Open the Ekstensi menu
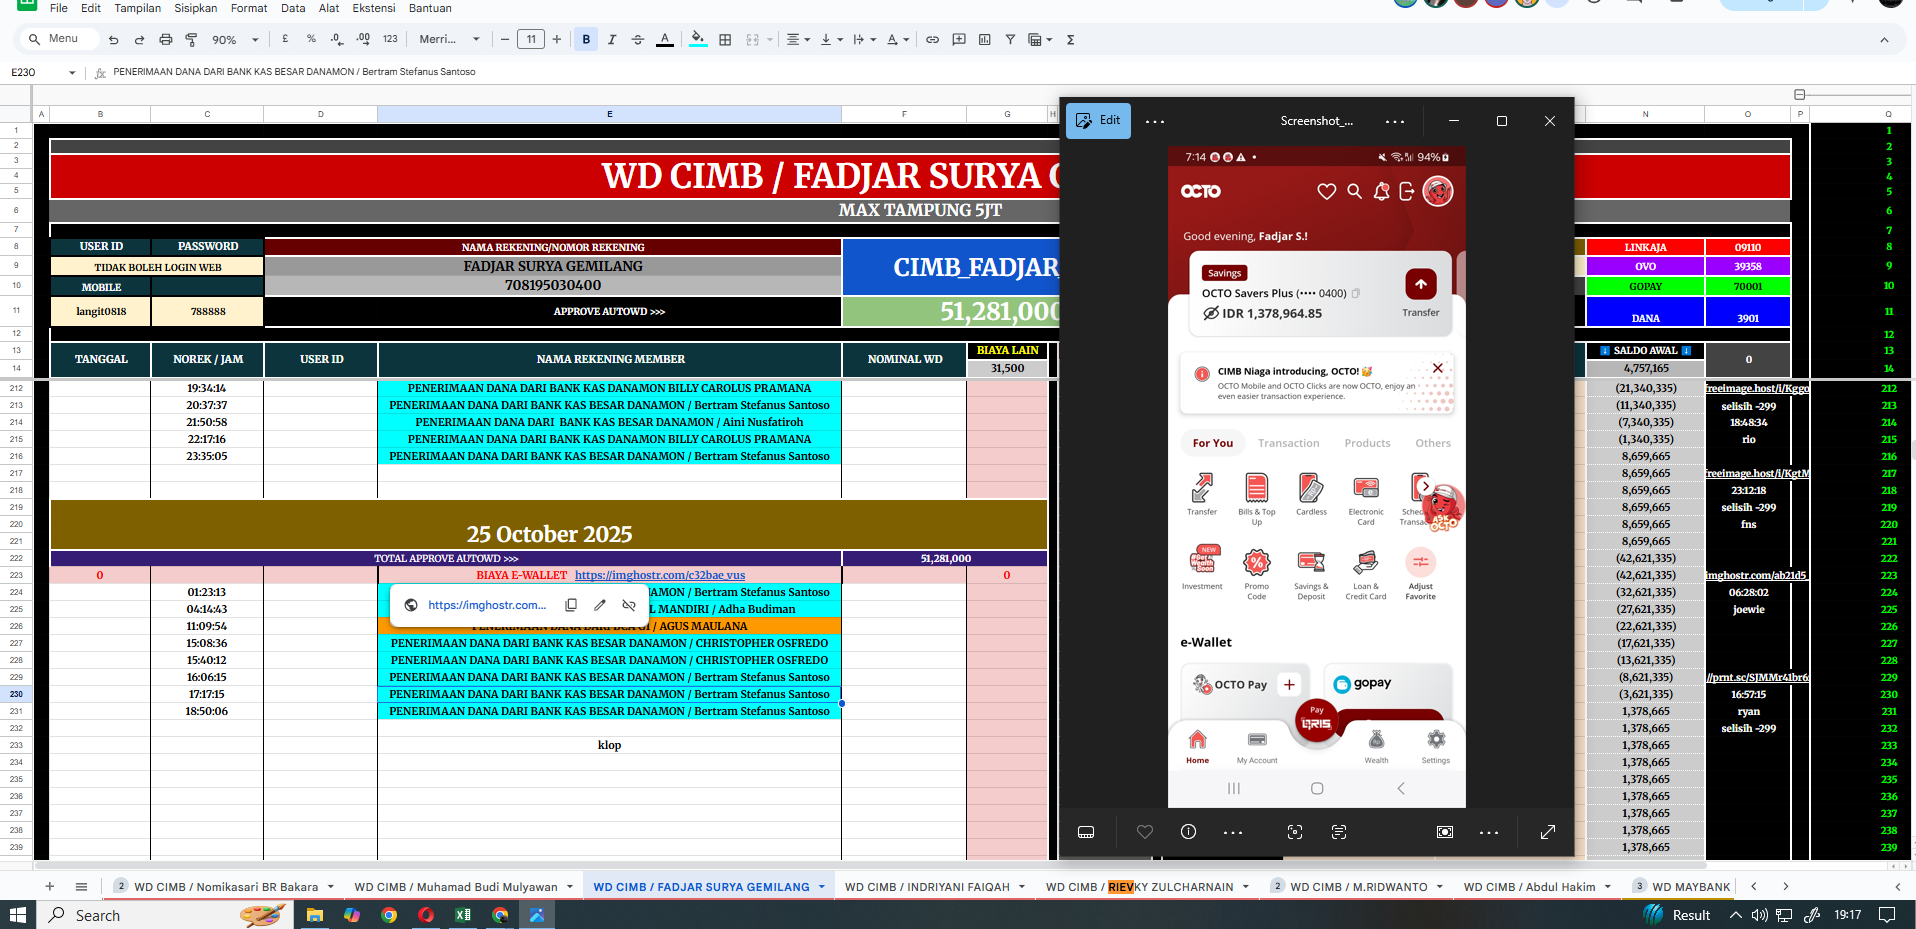The height and width of the screenshot is (929, 1916). click(x=373, y=8)
